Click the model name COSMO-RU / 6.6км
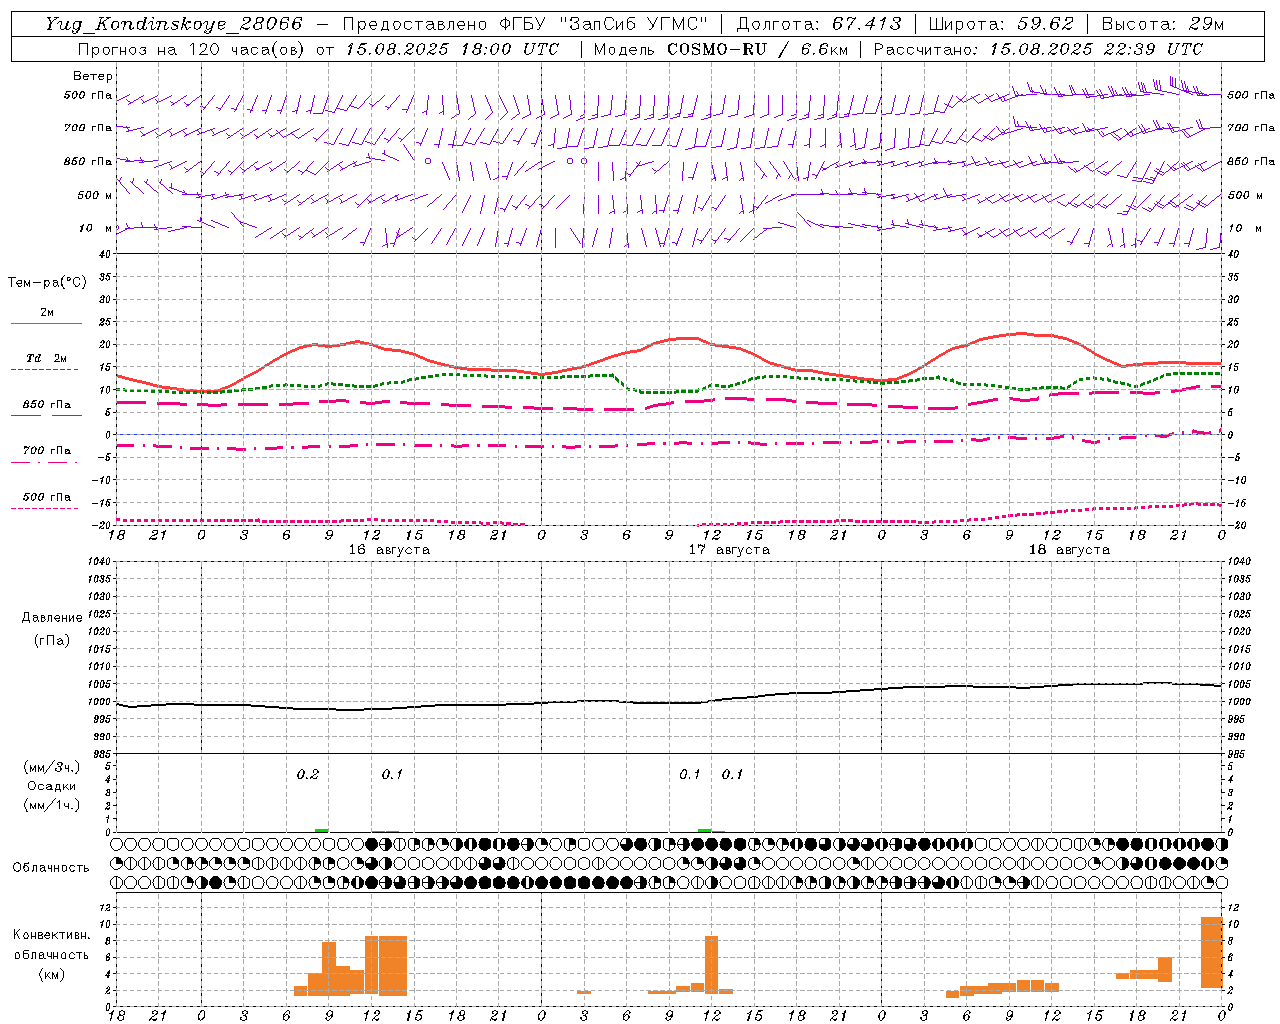Screen dimensions: 1280x1024 pos(757,49)
